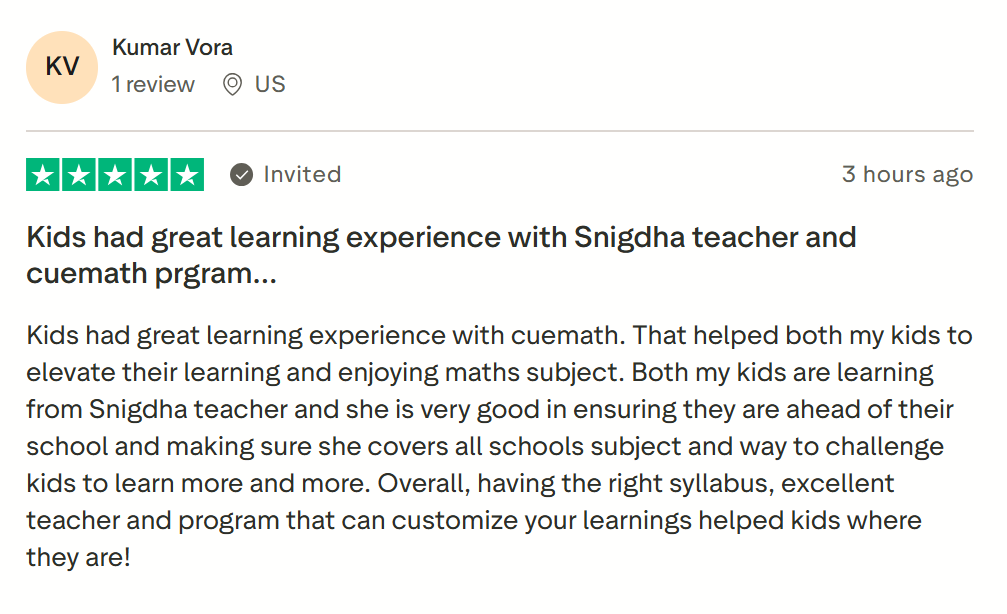Click the Invited checkmark badge icon
Image resolution: width=1007 pixels, height=614 pixels.
pos(241,175)
